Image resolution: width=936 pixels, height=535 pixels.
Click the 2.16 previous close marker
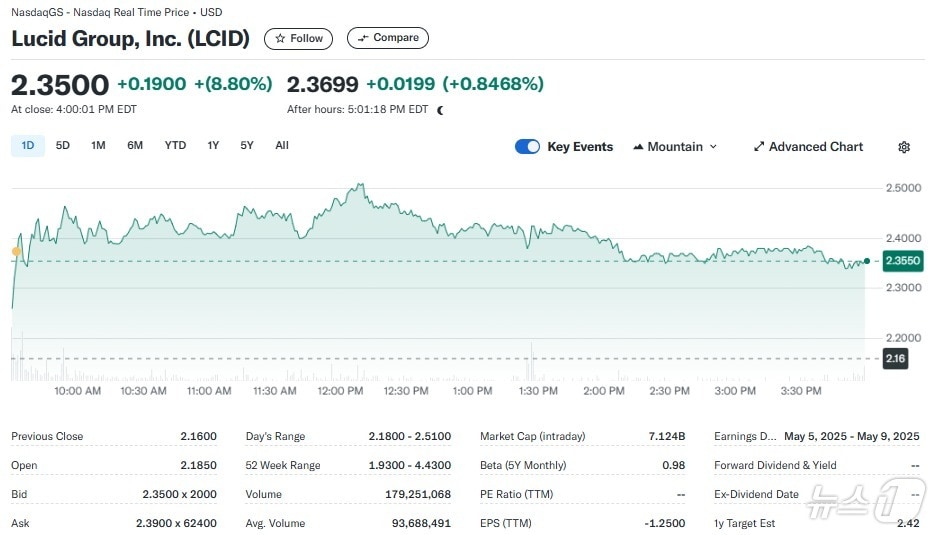coord(895,358)
